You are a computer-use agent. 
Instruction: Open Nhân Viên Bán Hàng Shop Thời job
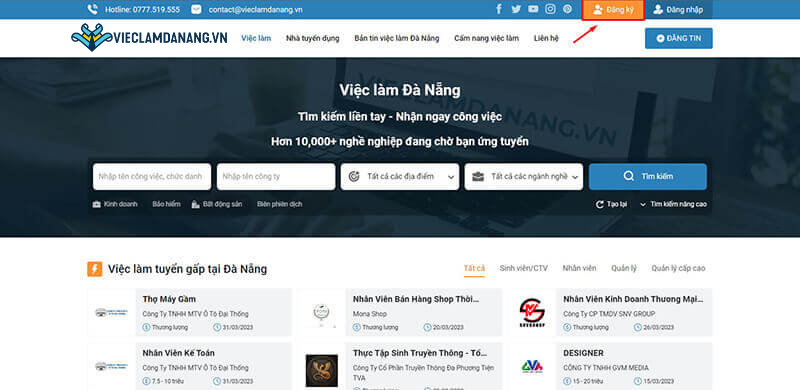pos(416,299)
